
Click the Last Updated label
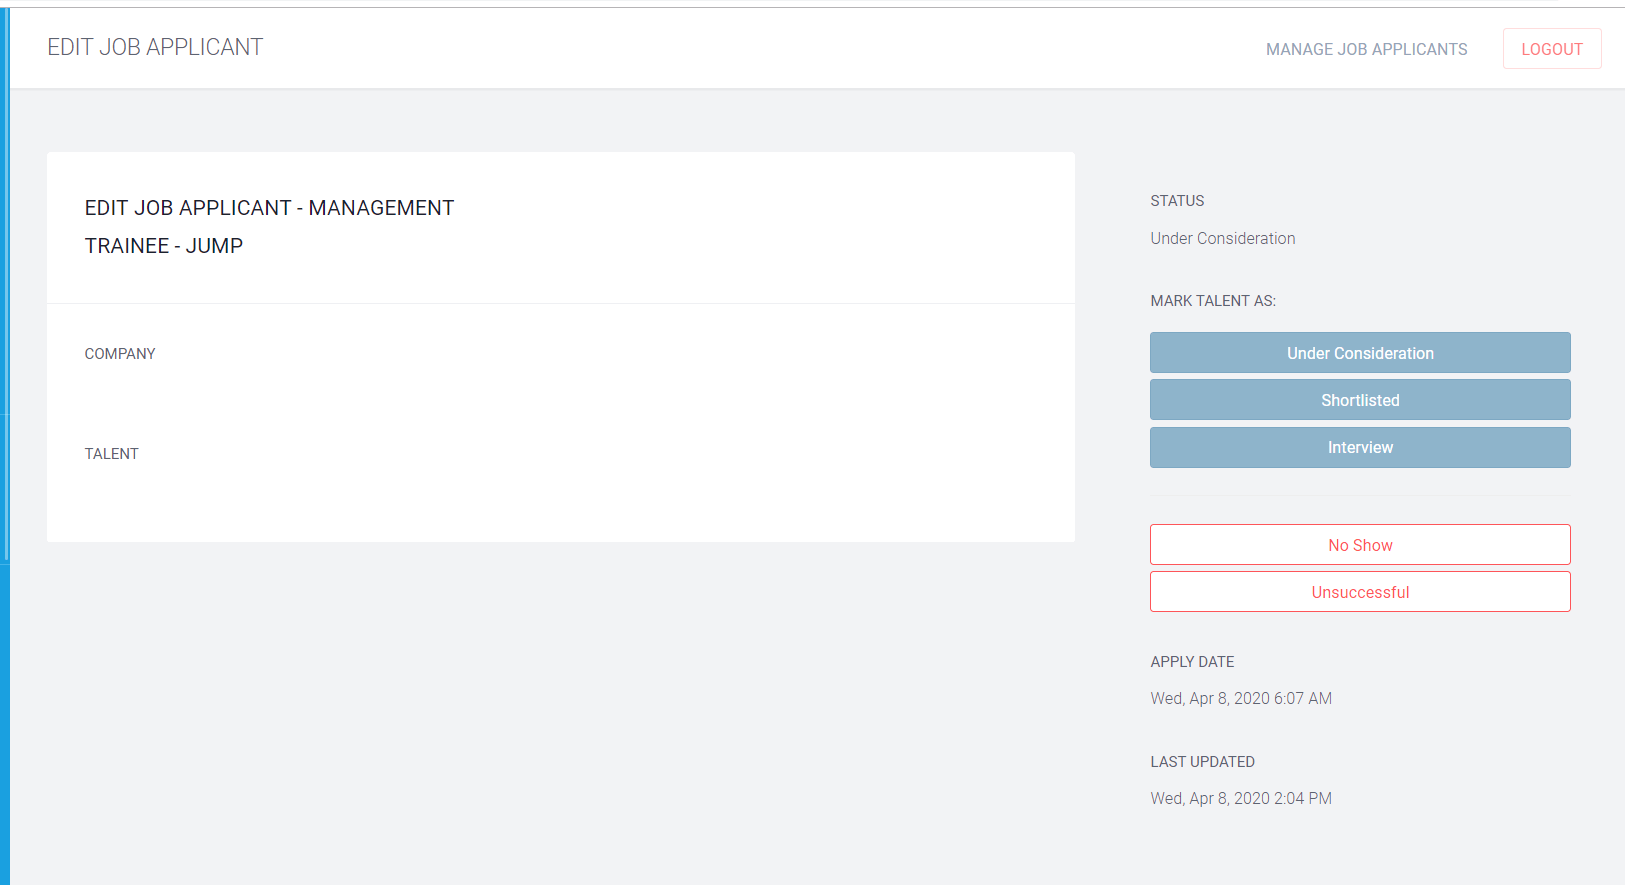(1202, 762)
